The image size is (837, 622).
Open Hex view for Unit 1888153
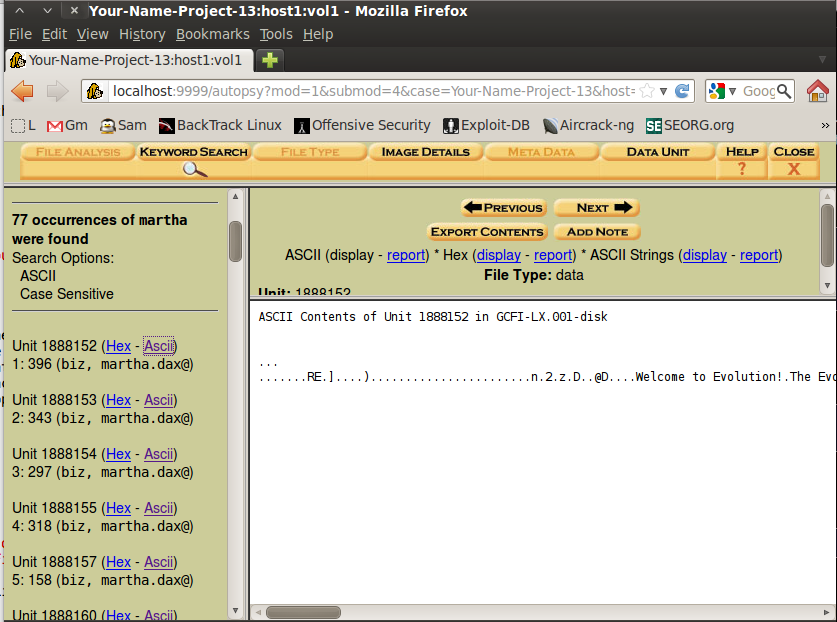(118, 400)
